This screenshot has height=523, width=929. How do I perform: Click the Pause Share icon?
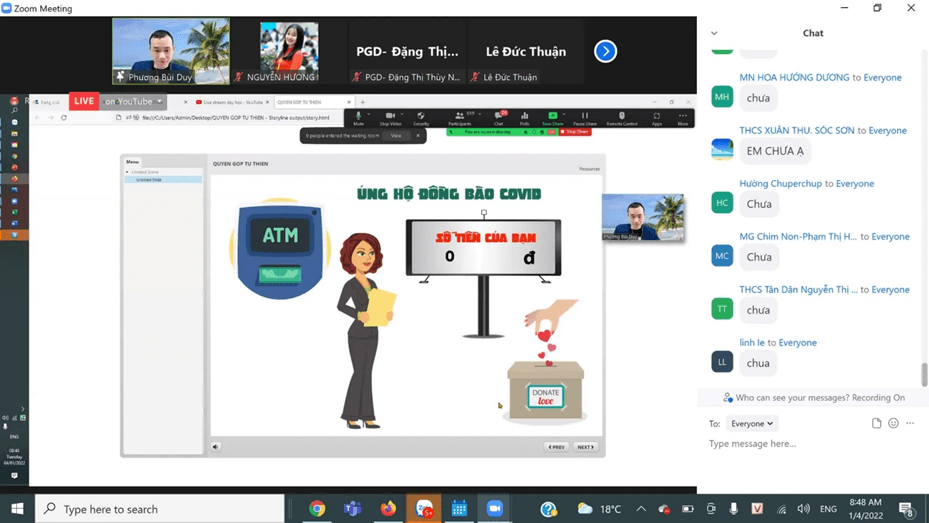(585, 116)
